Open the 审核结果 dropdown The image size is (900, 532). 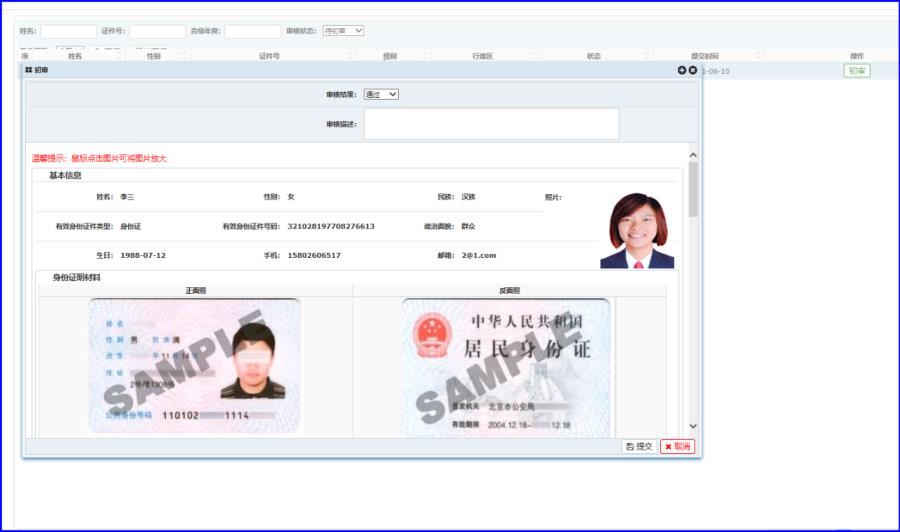coord(381,94)
